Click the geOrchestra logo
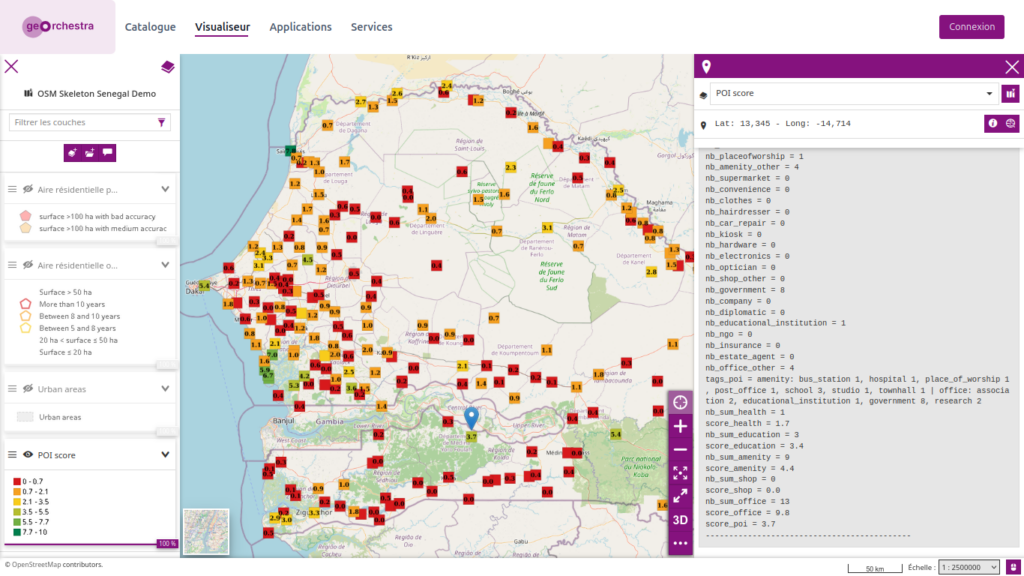The height and width of the screenshot is (576, 1024). pos(57,27)
